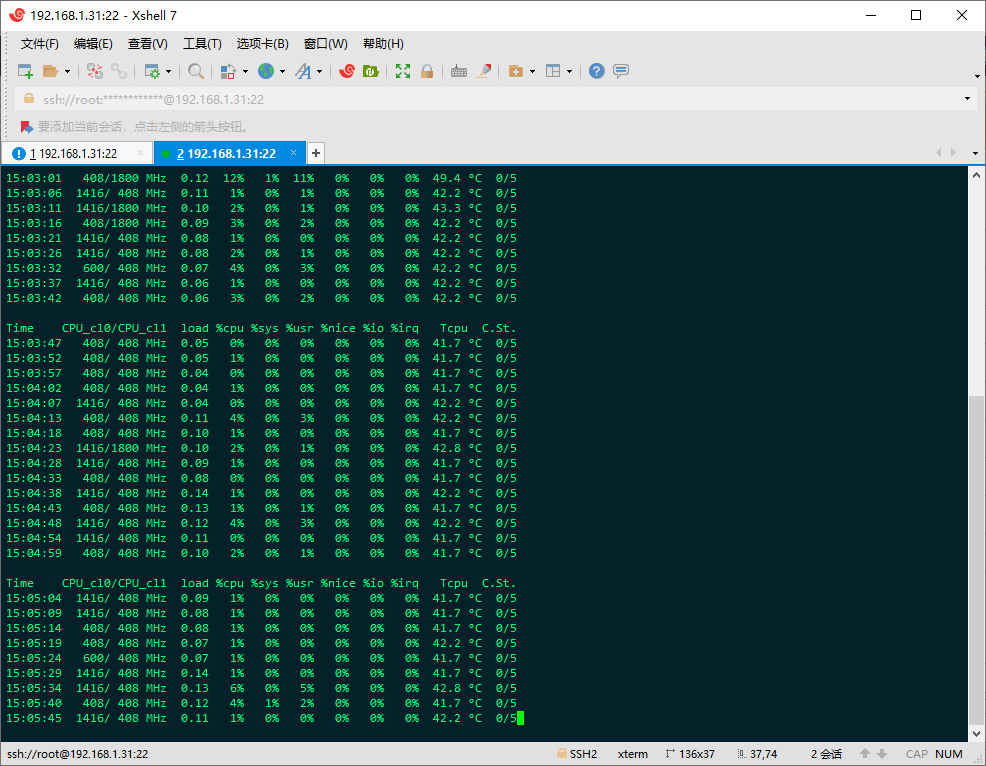Expand the toolbar overflow arrow
Image resolution: width=986 pixels, height=766 pixels.
click(x=977, y=76)
